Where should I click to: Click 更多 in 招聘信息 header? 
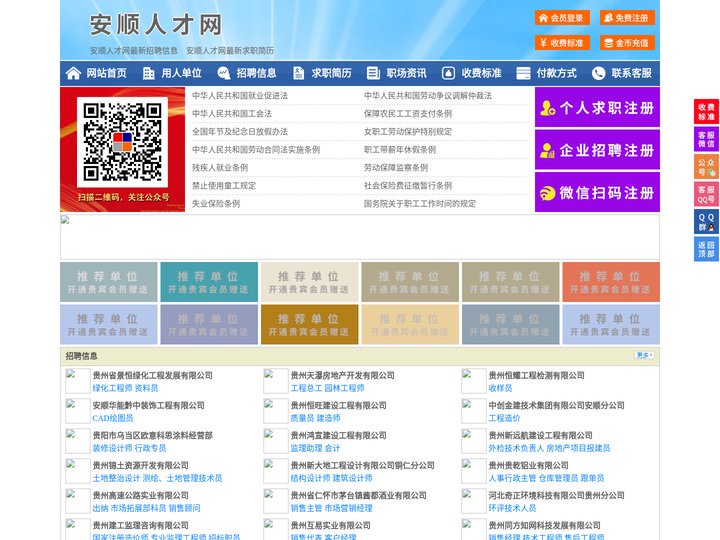(644, 355)
